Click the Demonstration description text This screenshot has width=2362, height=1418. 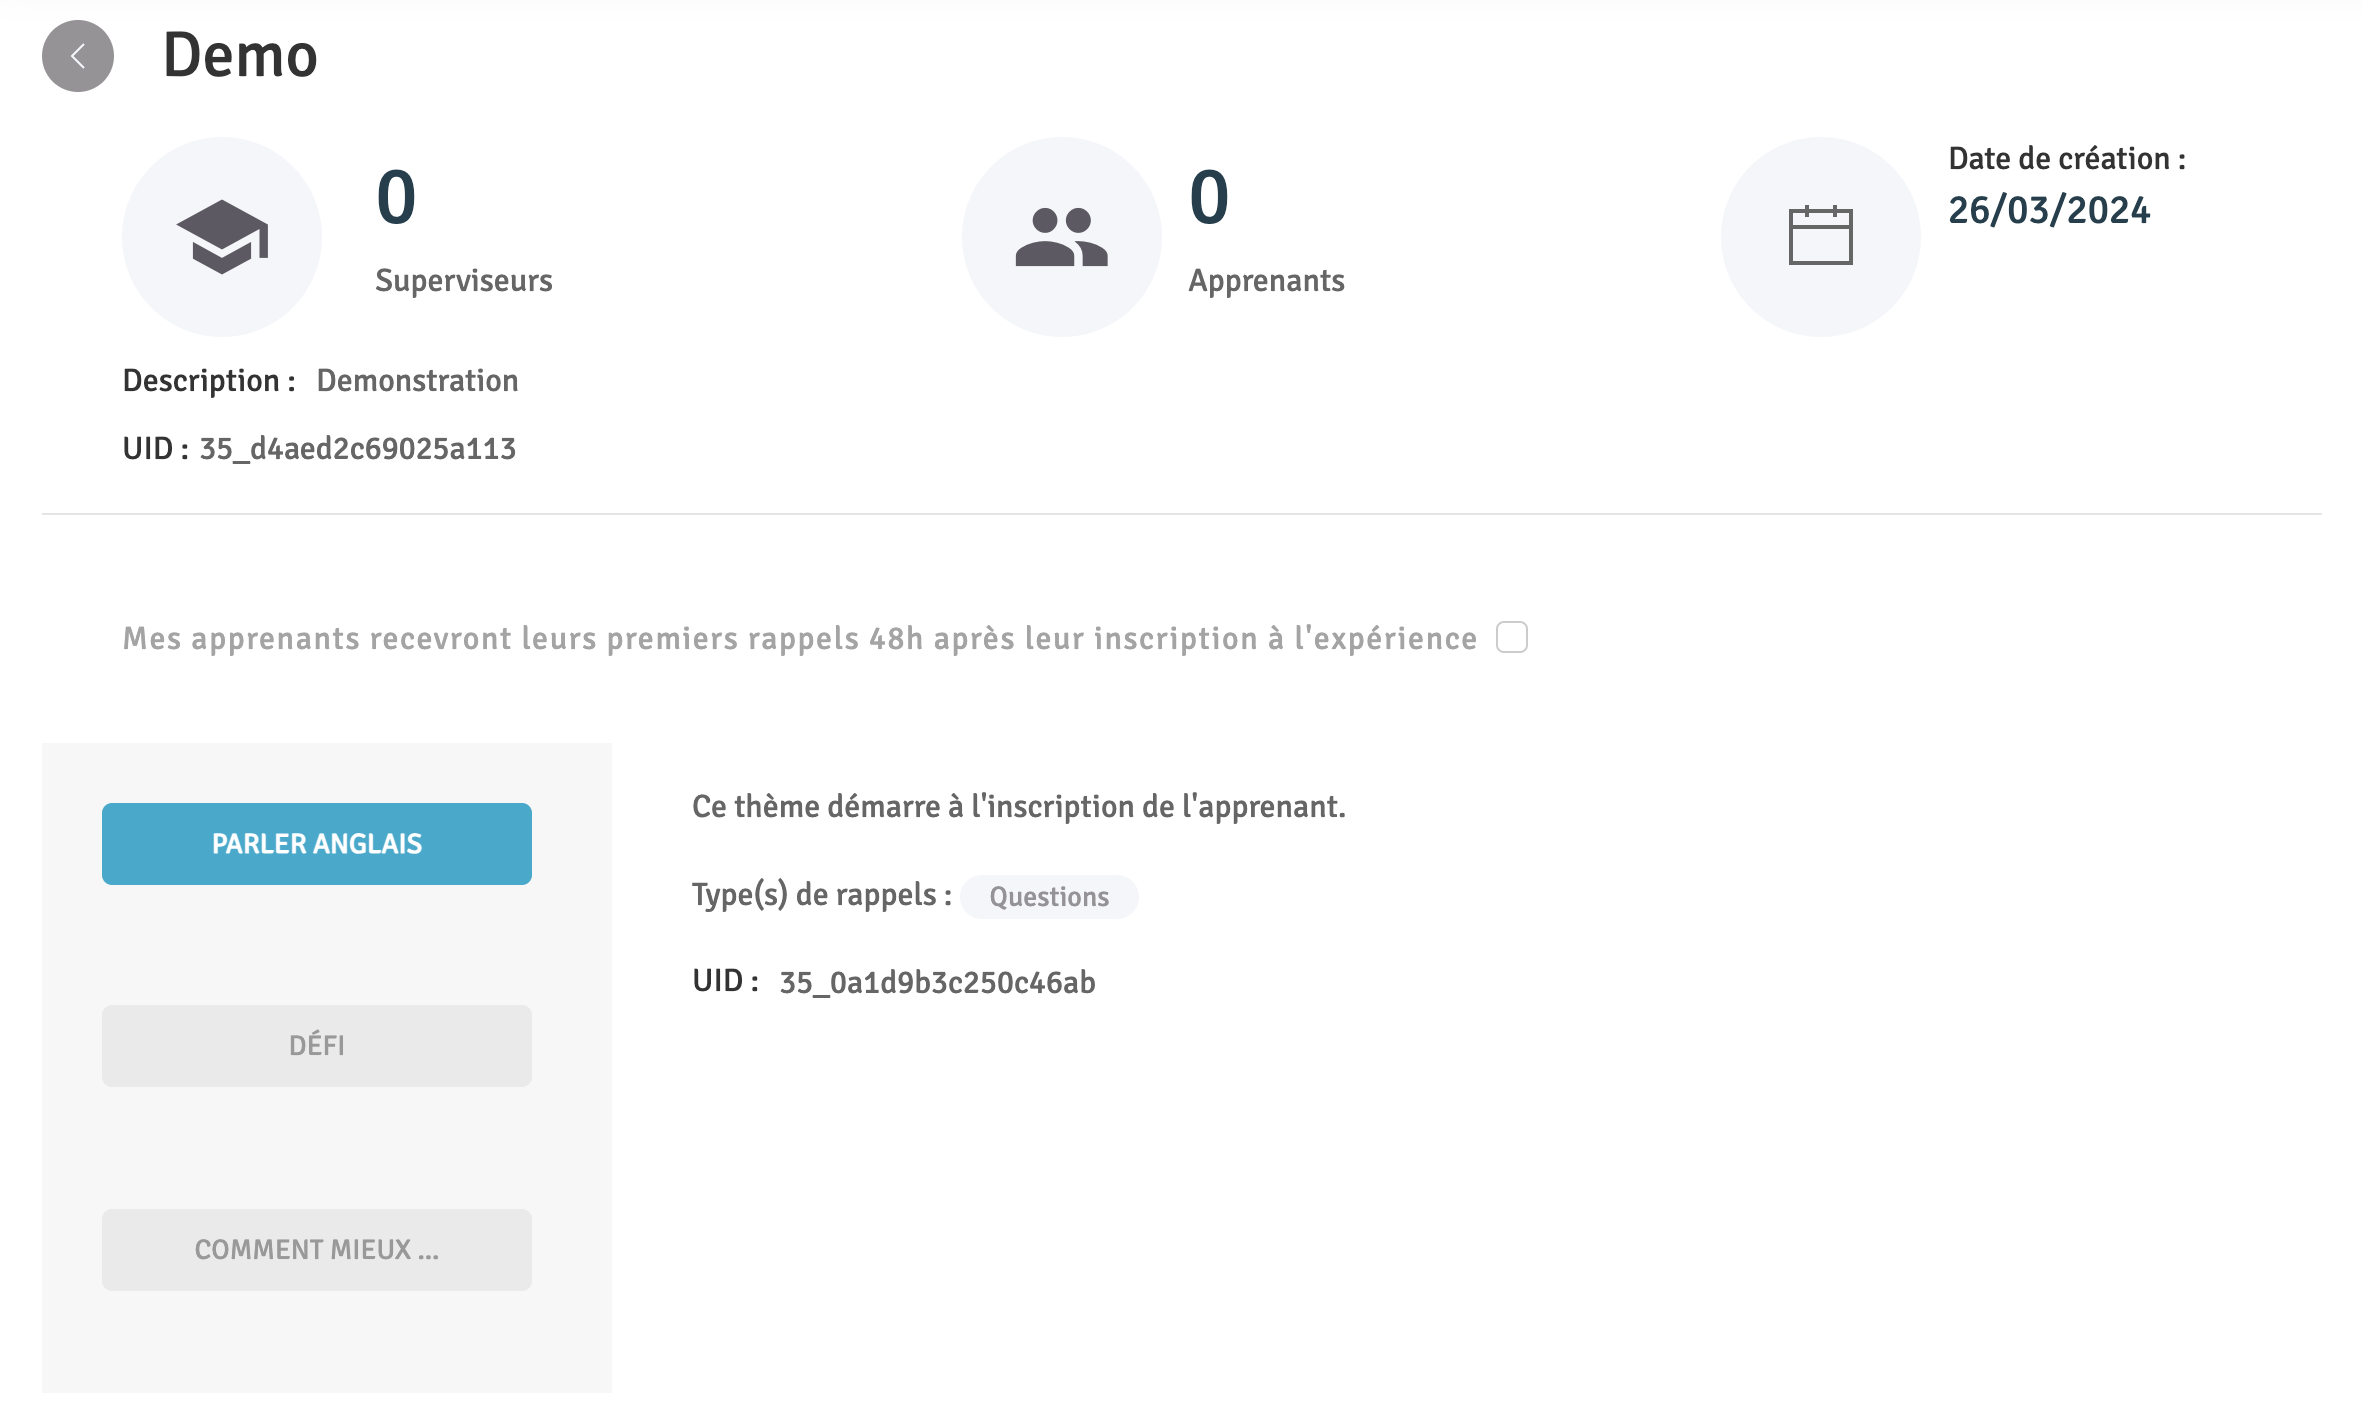click(417, 381)
